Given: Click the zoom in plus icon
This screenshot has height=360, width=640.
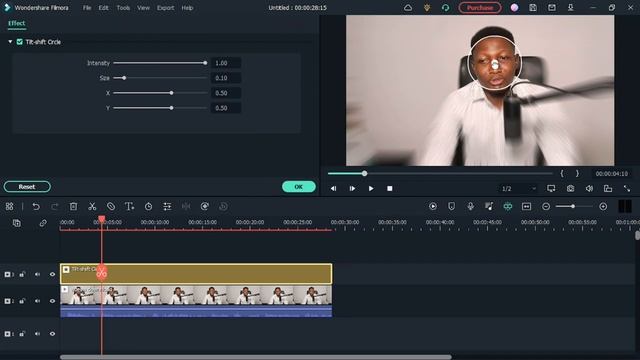Looking at the screenshot, I should 603,207.
